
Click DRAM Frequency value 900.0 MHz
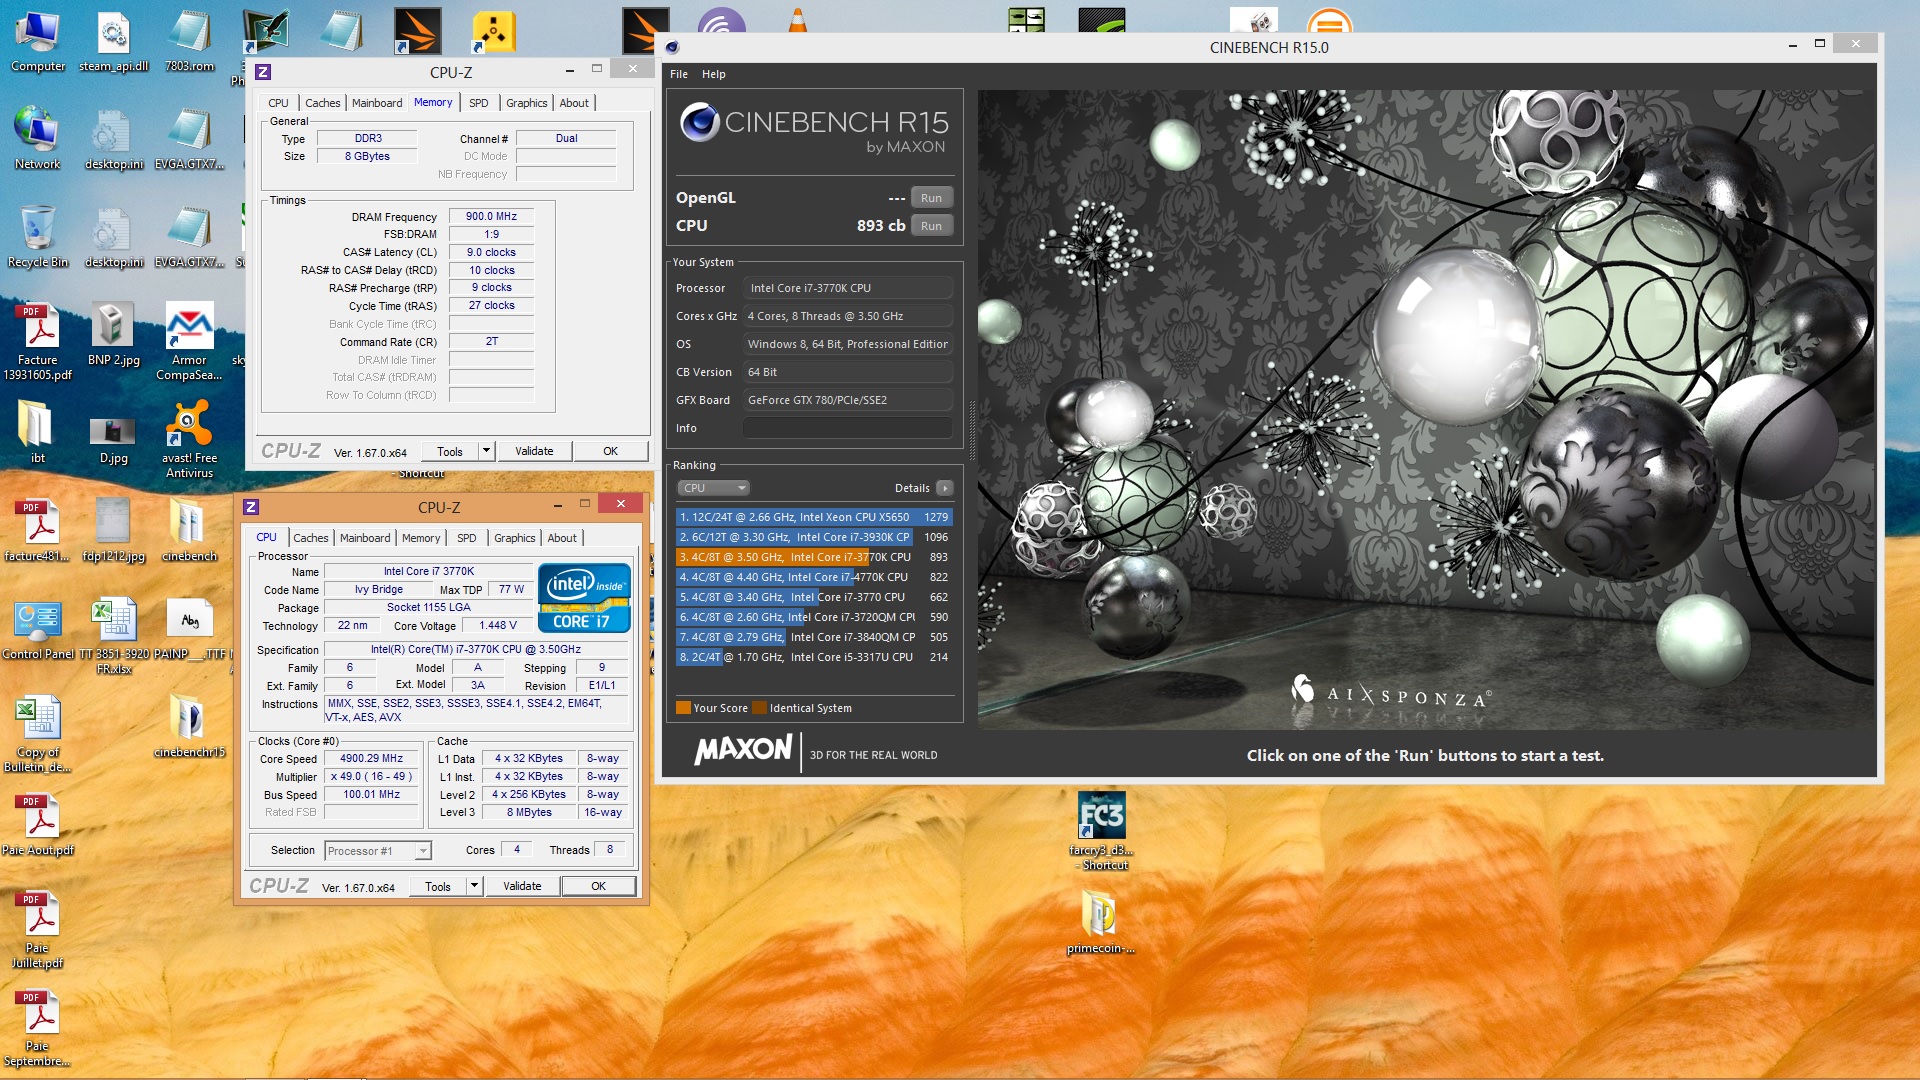[x=491, y=216]
